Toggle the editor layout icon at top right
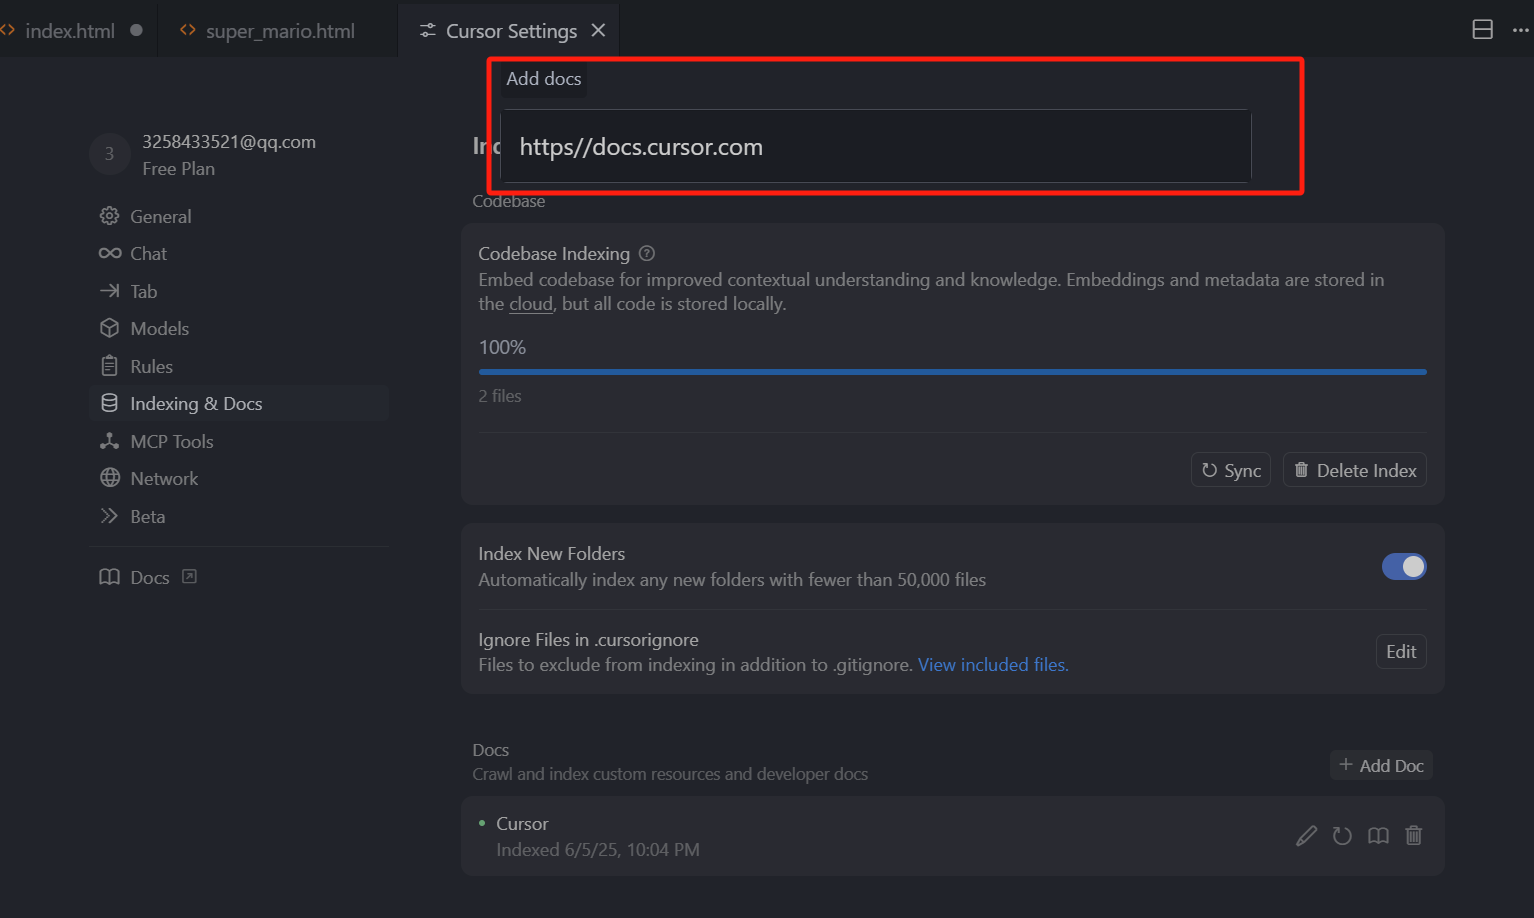 1482,29
